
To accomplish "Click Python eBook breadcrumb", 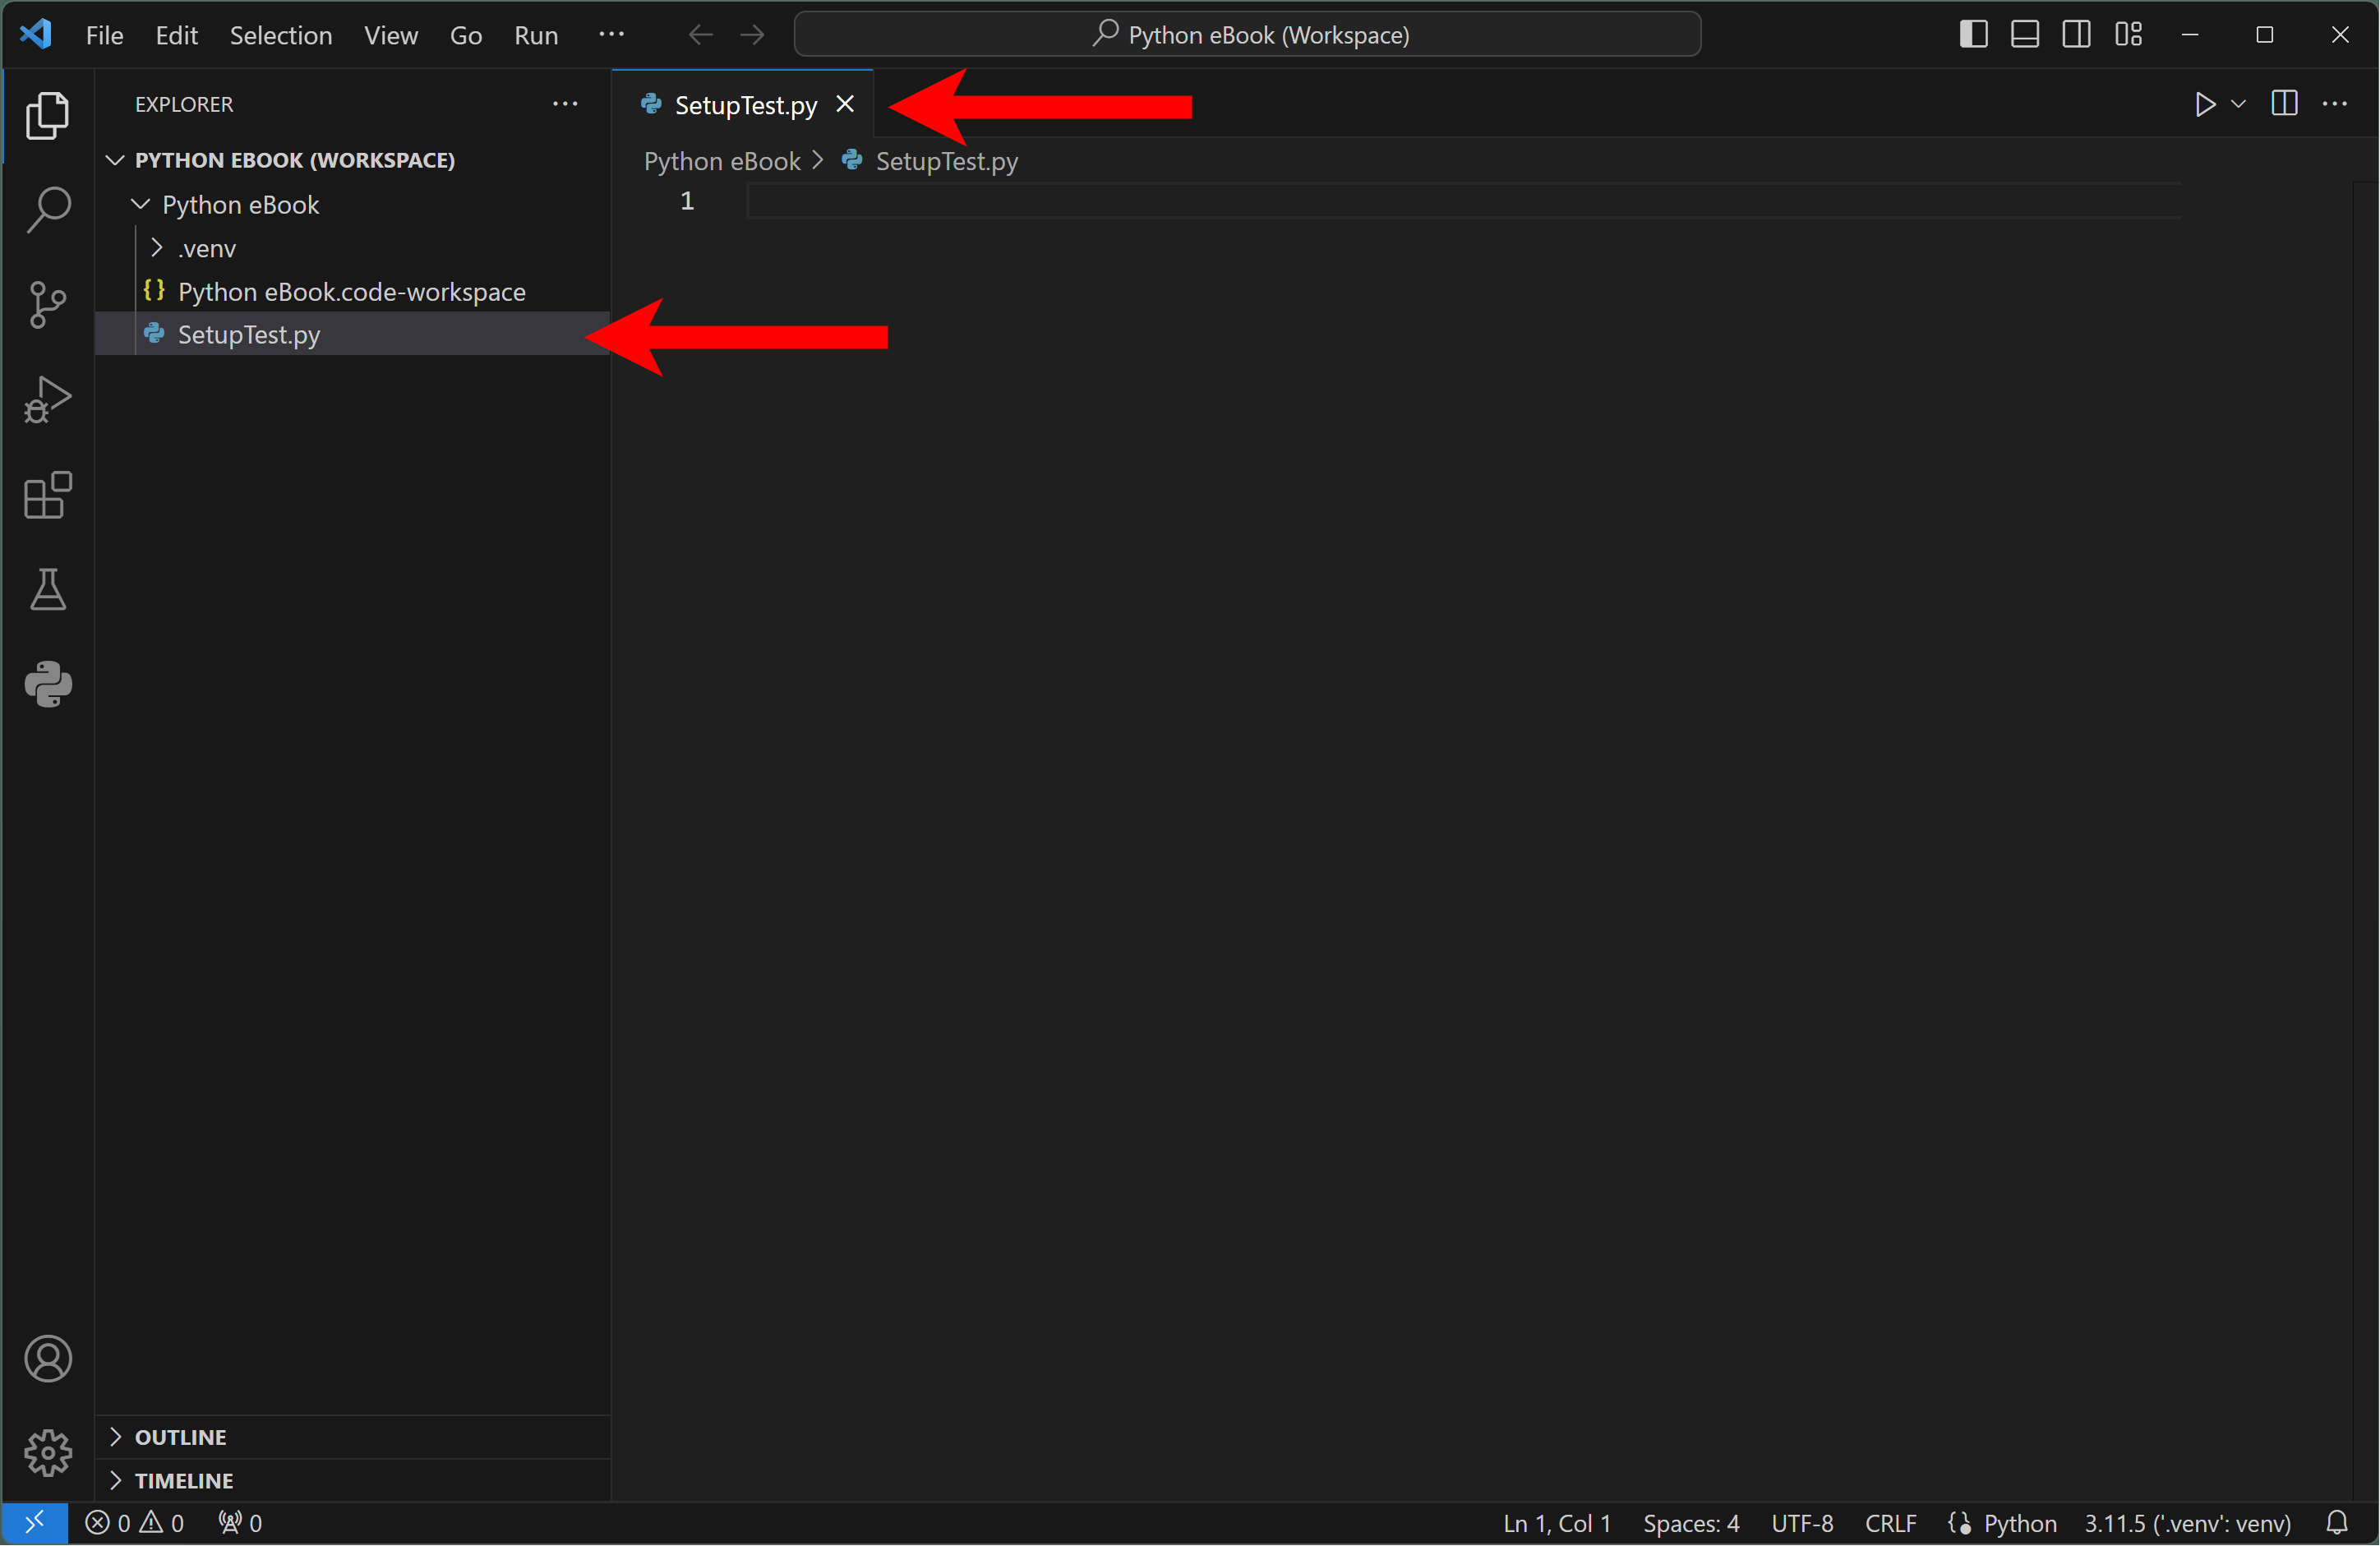I will (722, 161).
